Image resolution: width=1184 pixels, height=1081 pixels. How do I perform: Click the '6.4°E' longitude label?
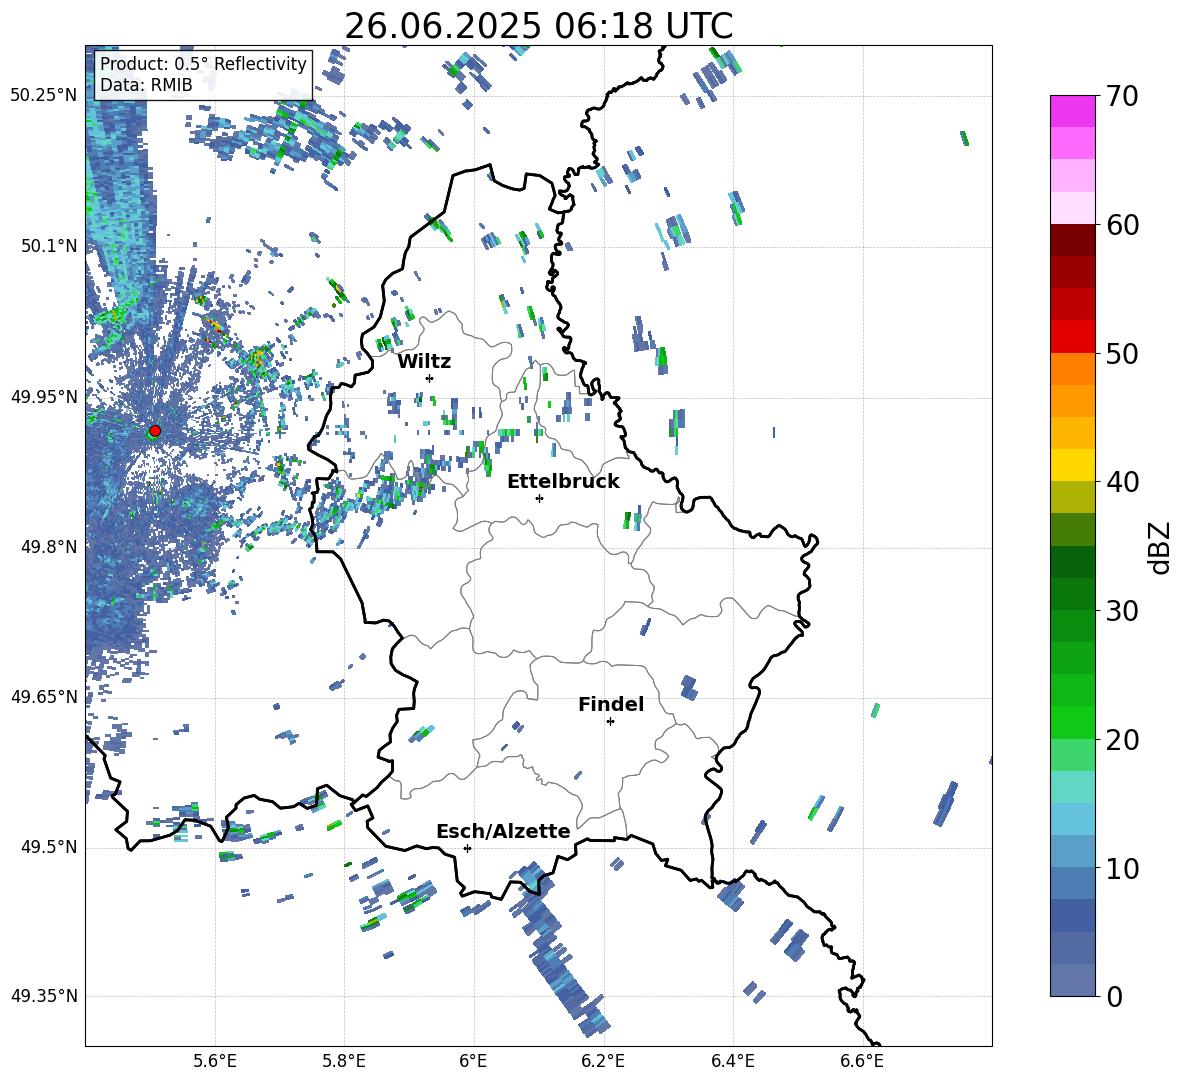[x=732, y=1061]
